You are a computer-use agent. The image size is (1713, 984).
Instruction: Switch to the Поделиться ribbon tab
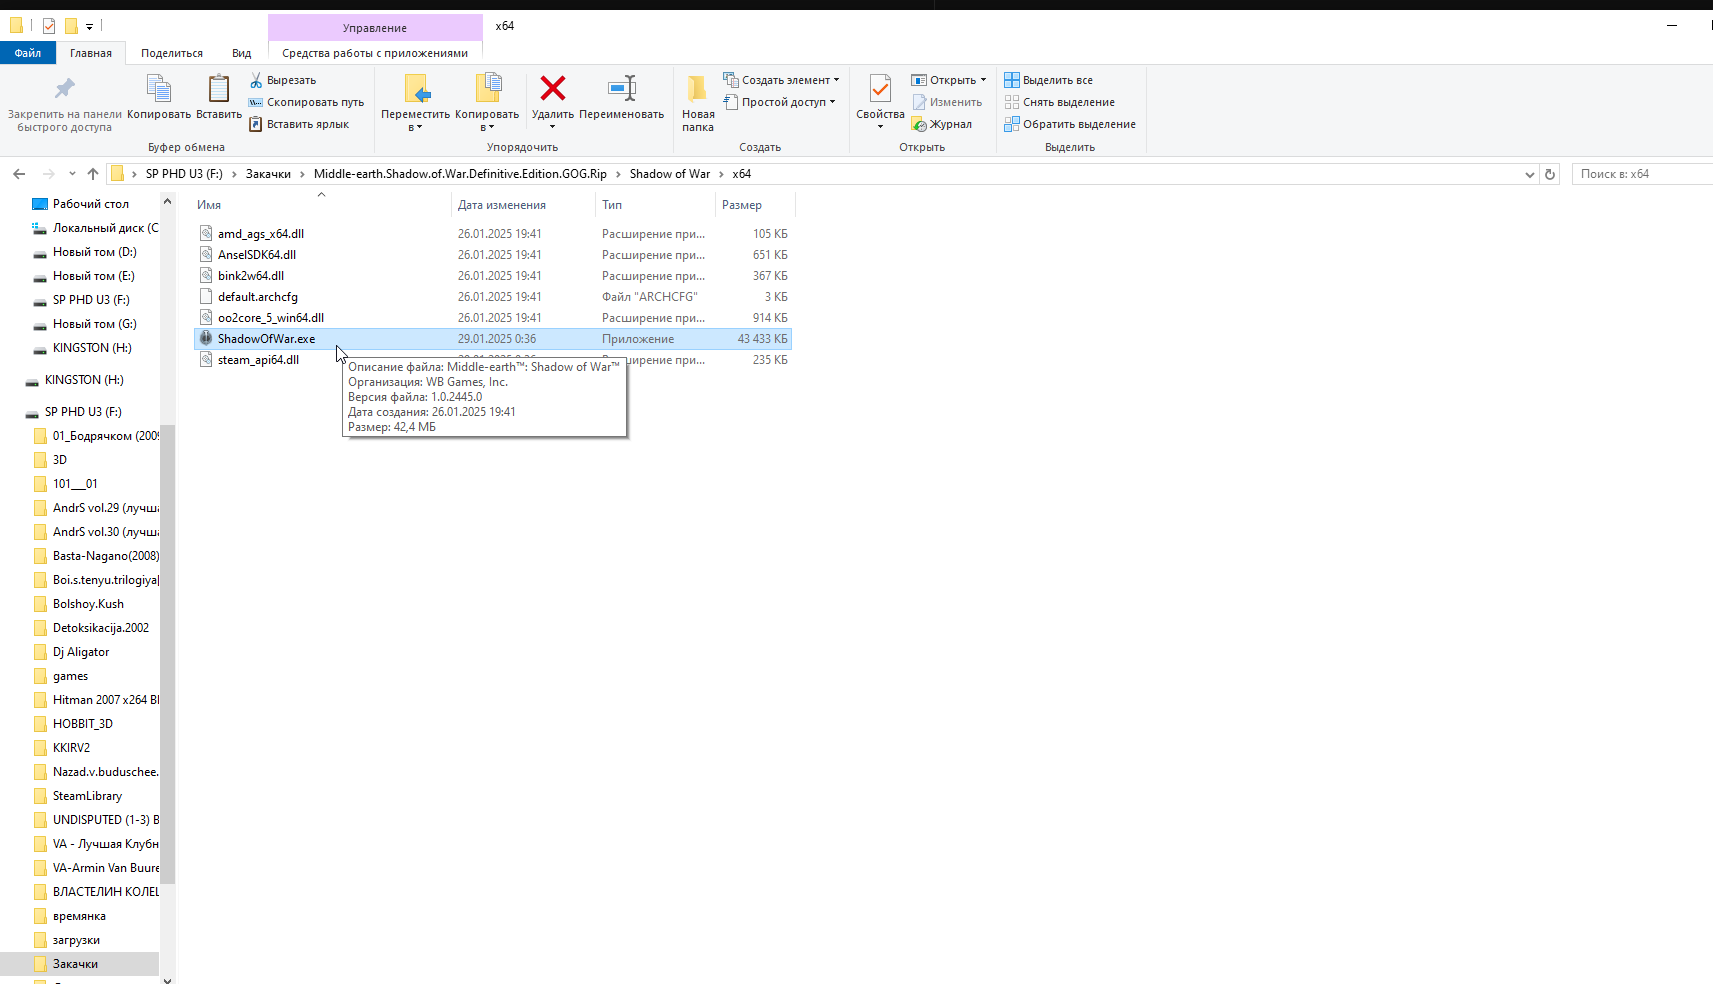[172, 53]
